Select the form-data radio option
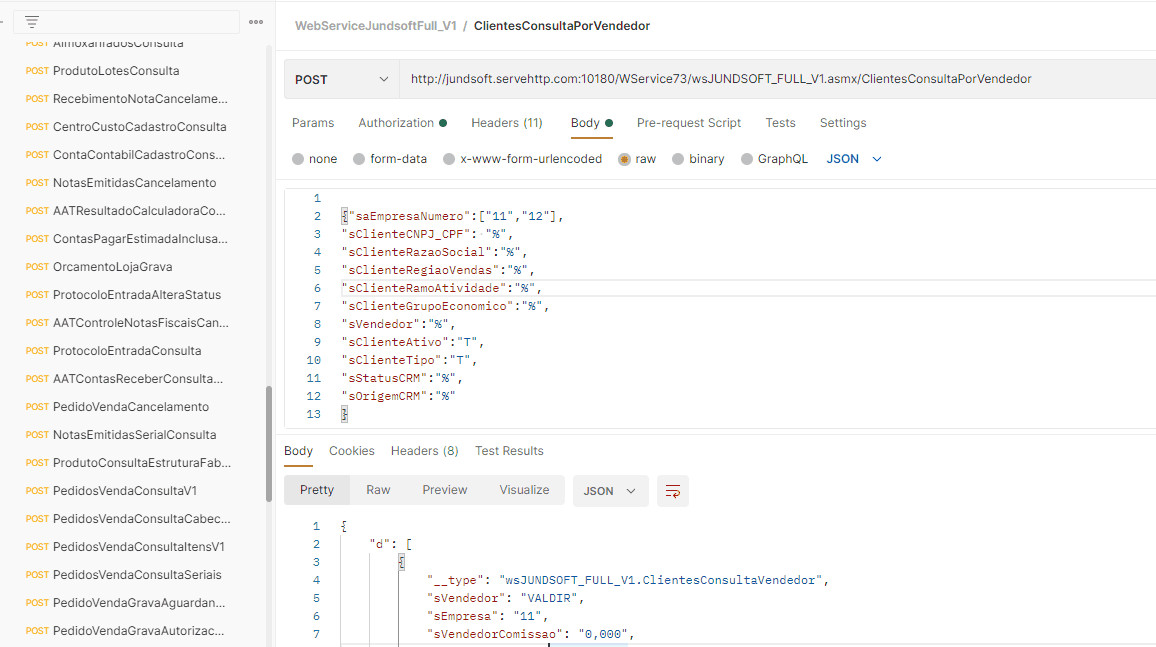This screenshot has width=1156, height=647. [x=359, y=159]
